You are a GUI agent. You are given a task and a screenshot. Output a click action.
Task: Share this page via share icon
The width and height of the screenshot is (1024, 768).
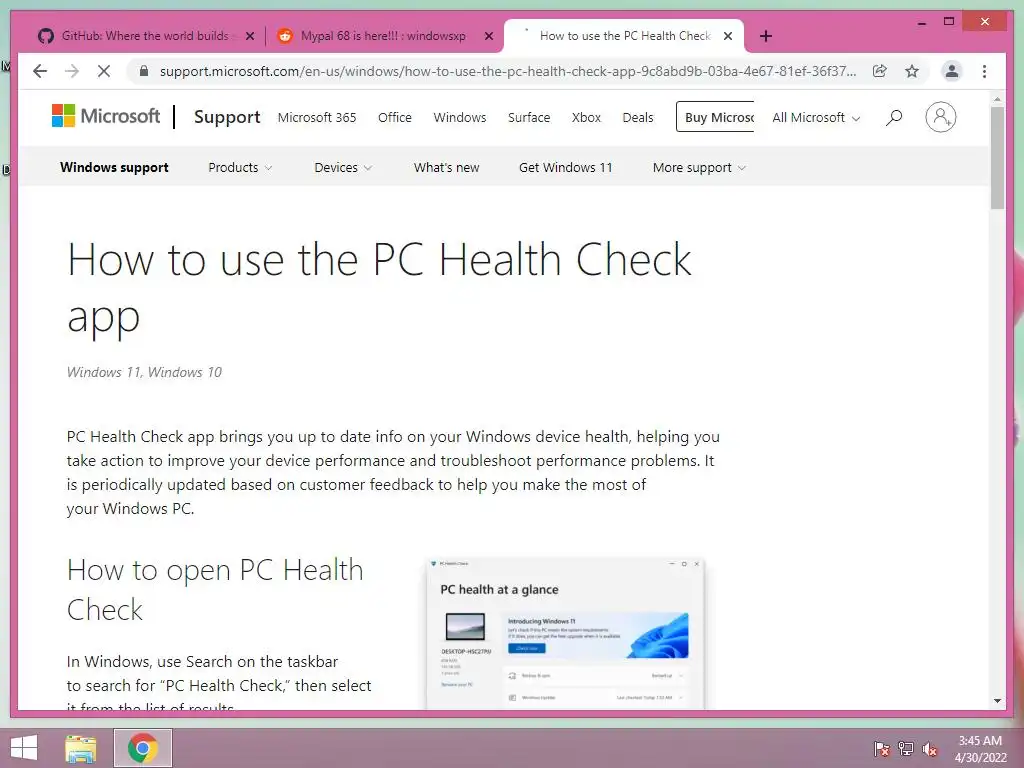(x=880, y=71)
